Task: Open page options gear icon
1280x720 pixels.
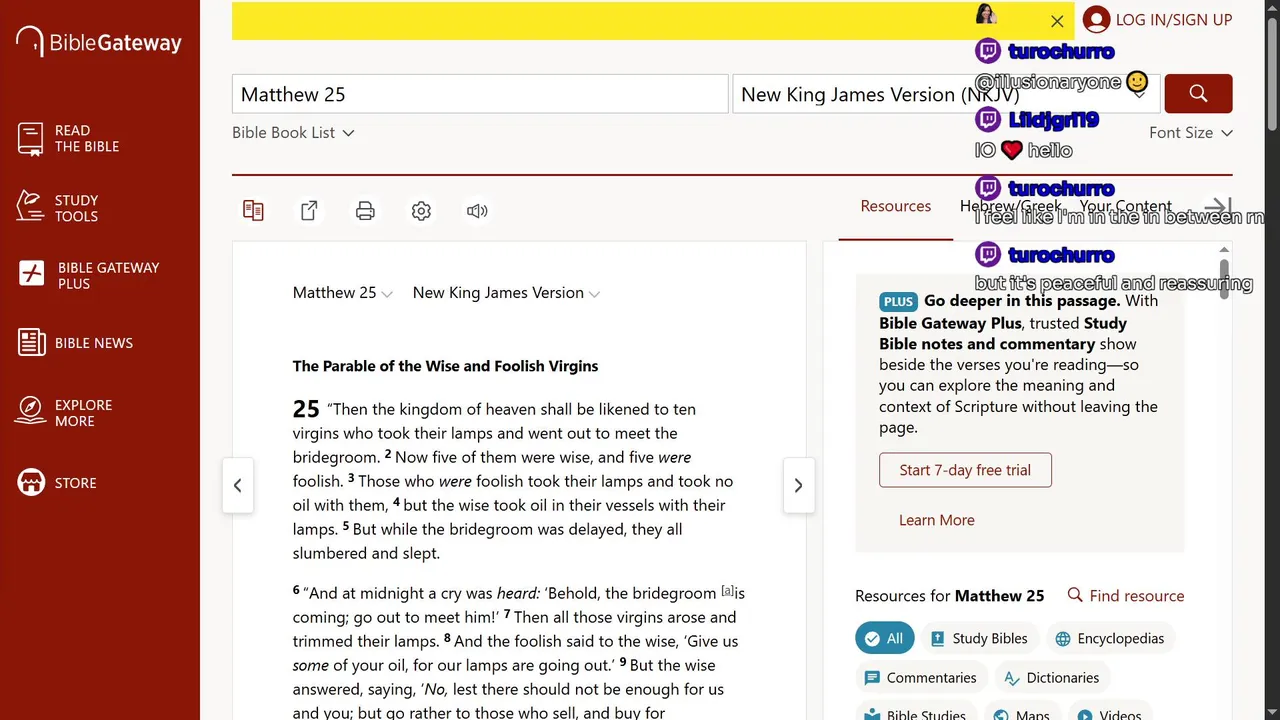Action: point(421,211)
